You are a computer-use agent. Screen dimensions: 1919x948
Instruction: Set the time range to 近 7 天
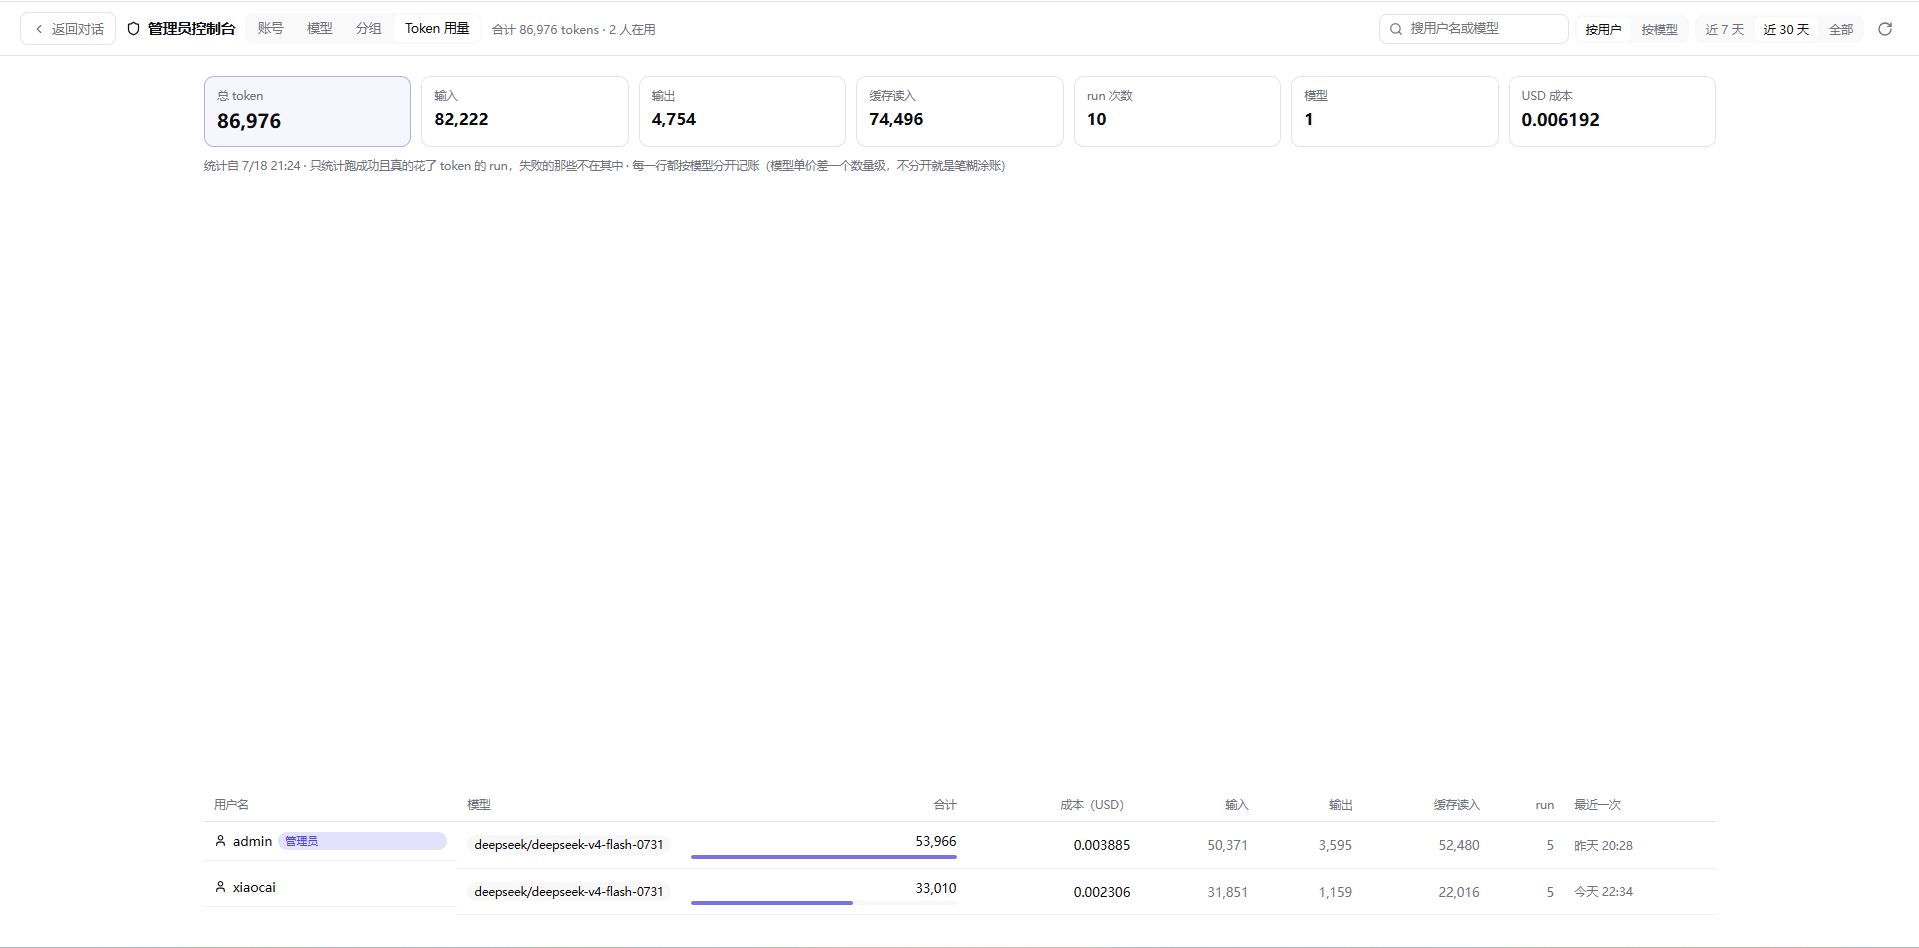[1724, 29]
